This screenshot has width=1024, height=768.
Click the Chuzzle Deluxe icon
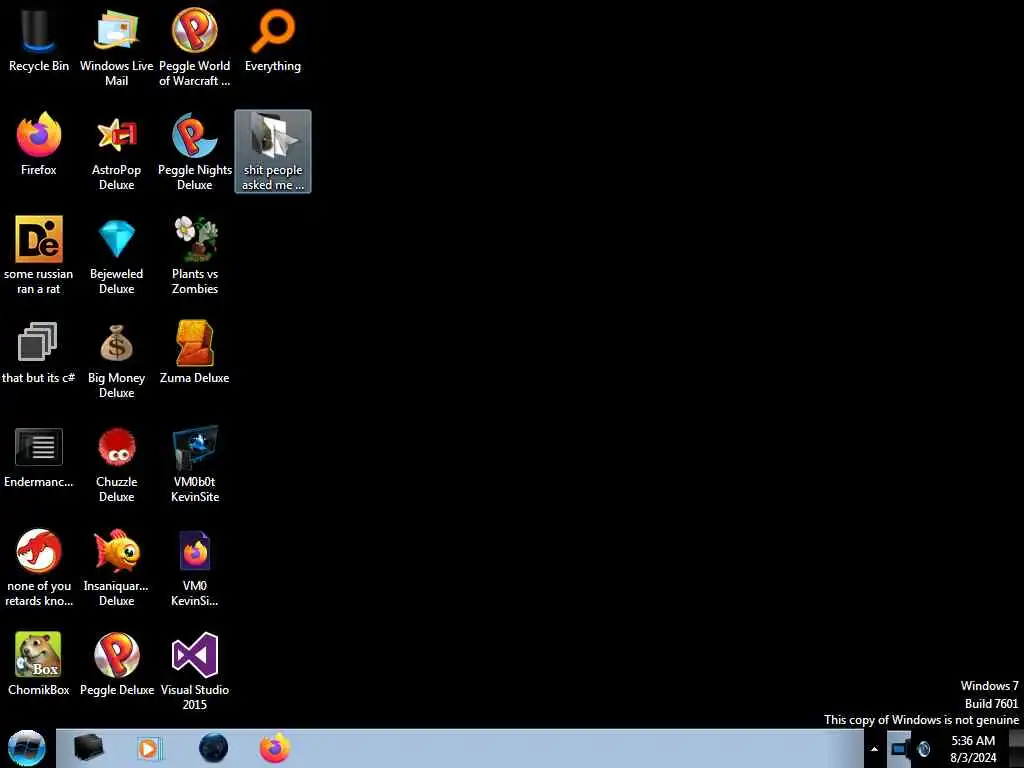(116, 447)
